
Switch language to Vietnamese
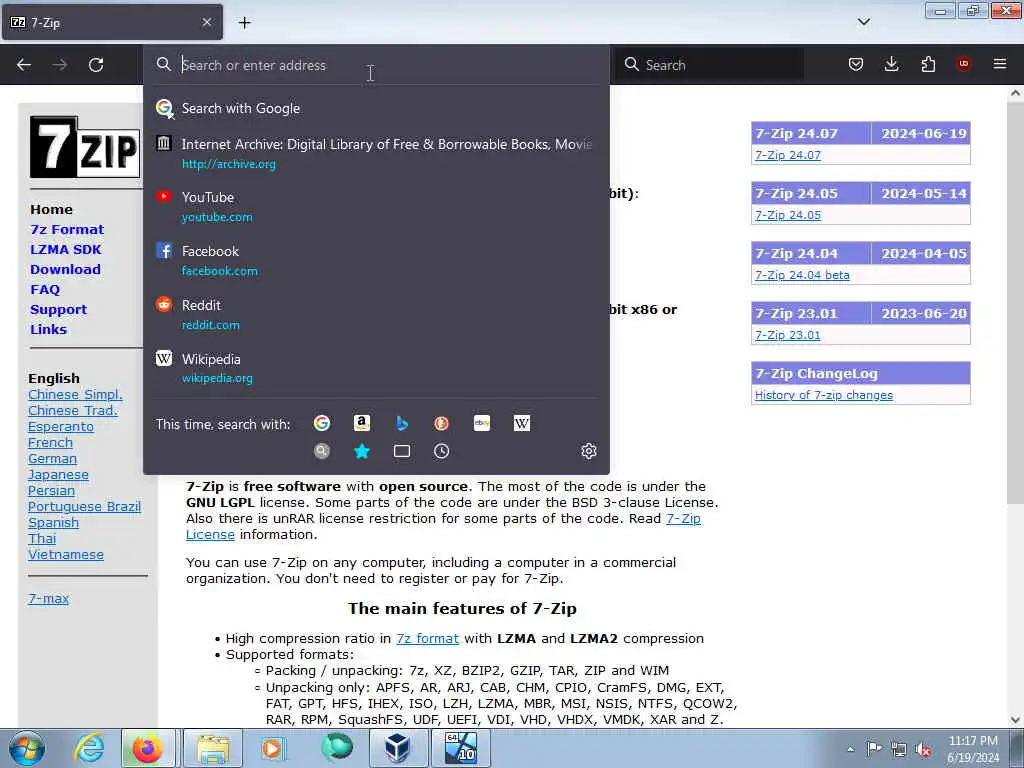click(66, 554)
